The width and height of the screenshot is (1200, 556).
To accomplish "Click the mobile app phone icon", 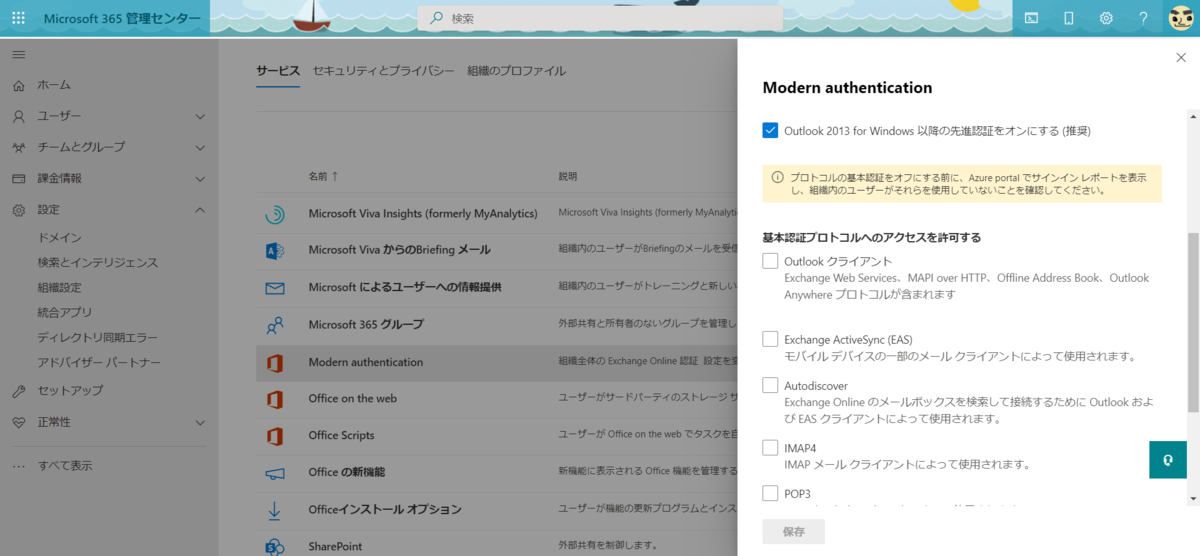I will (x=1069, y=18).
